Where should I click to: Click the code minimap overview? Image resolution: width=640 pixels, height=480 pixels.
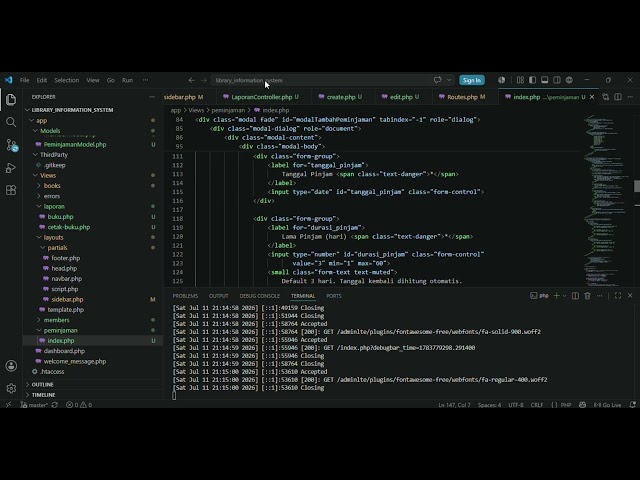[606, 200]
